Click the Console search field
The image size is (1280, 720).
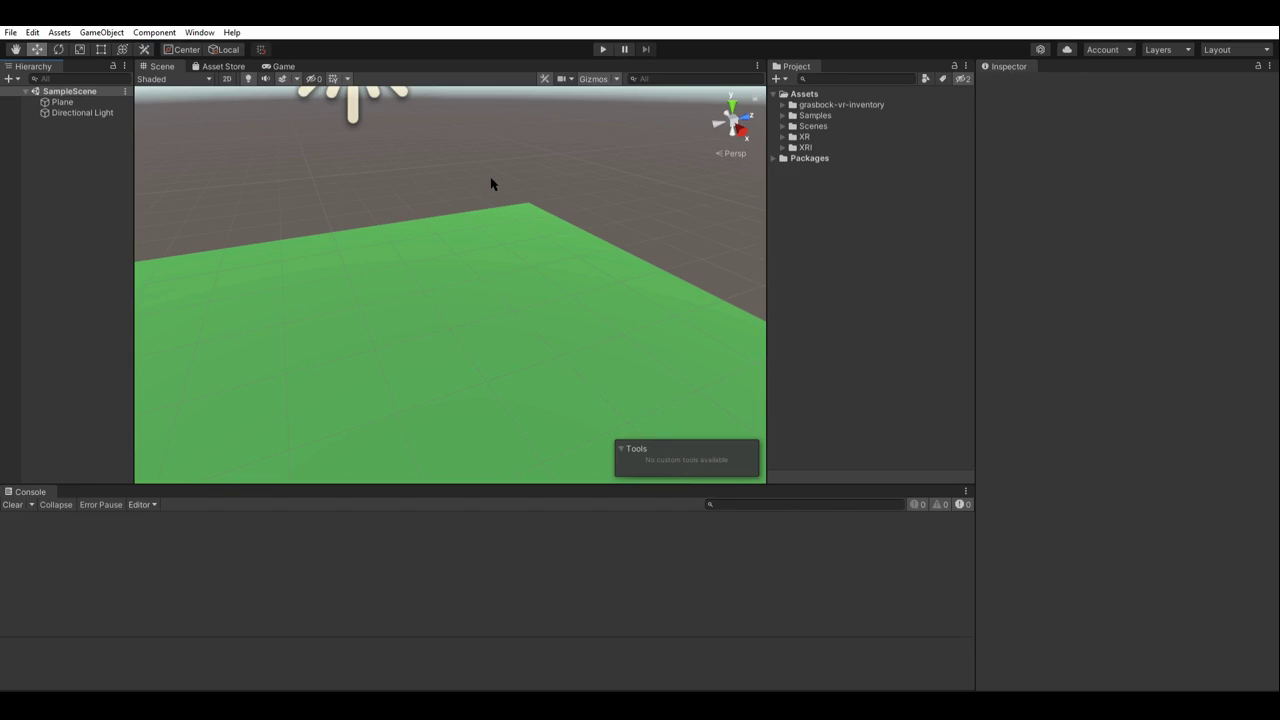(x=804, y=505)
